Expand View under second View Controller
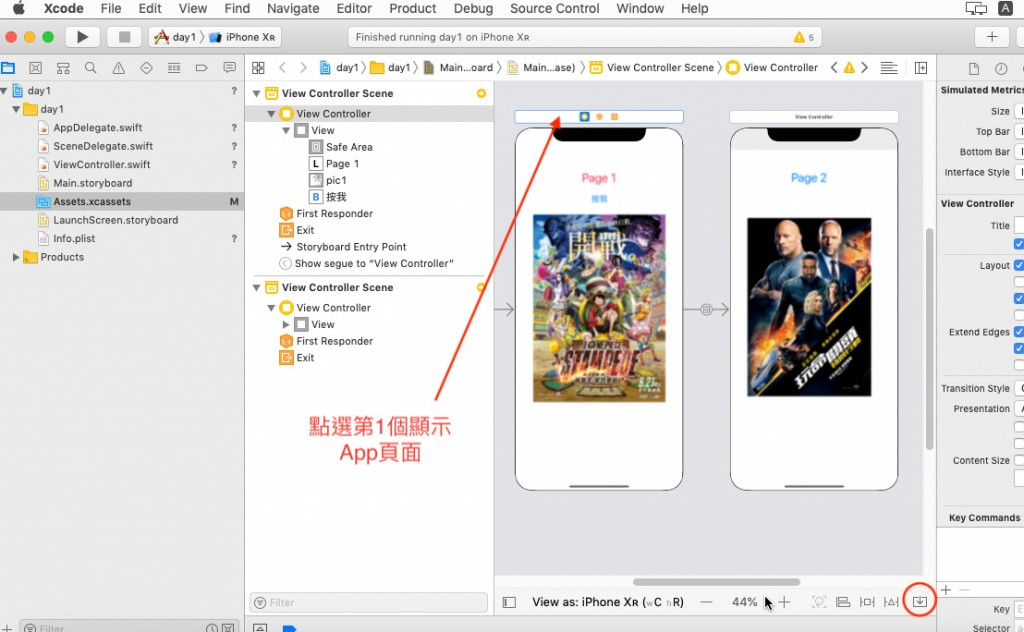The image size is (1024, 632). 286,324
